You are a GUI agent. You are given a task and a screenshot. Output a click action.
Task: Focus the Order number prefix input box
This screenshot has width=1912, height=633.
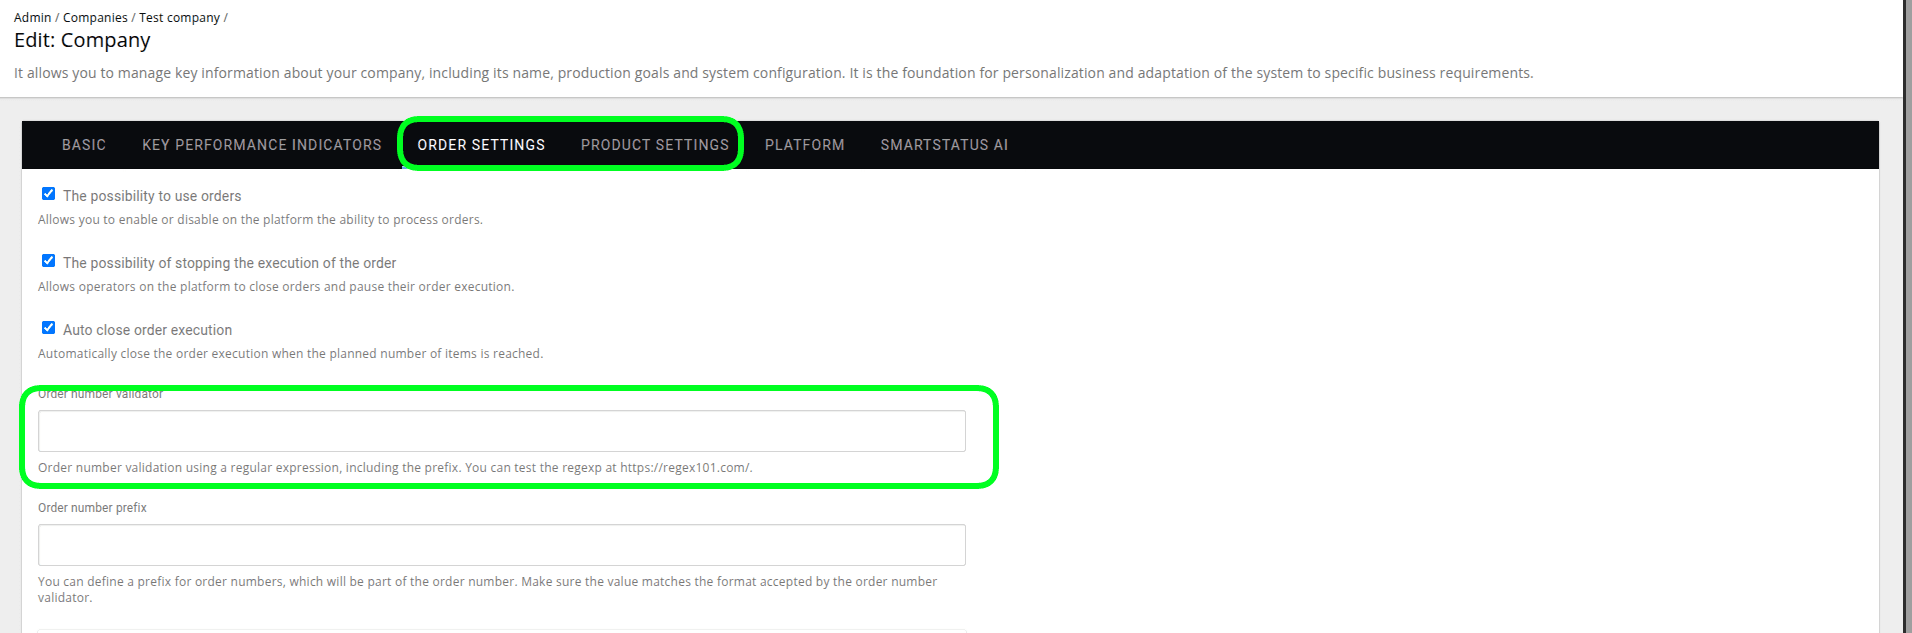coord(501,545)
